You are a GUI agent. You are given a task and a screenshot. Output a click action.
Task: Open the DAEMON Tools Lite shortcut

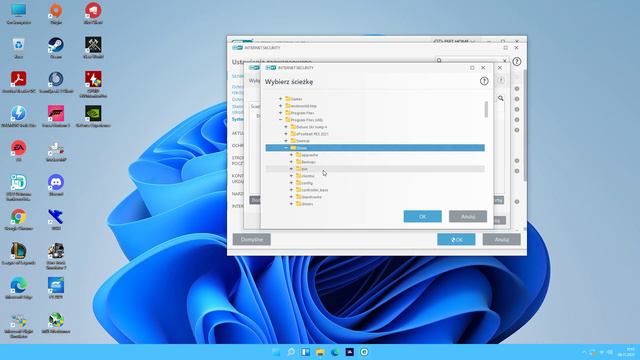[18, 116]
